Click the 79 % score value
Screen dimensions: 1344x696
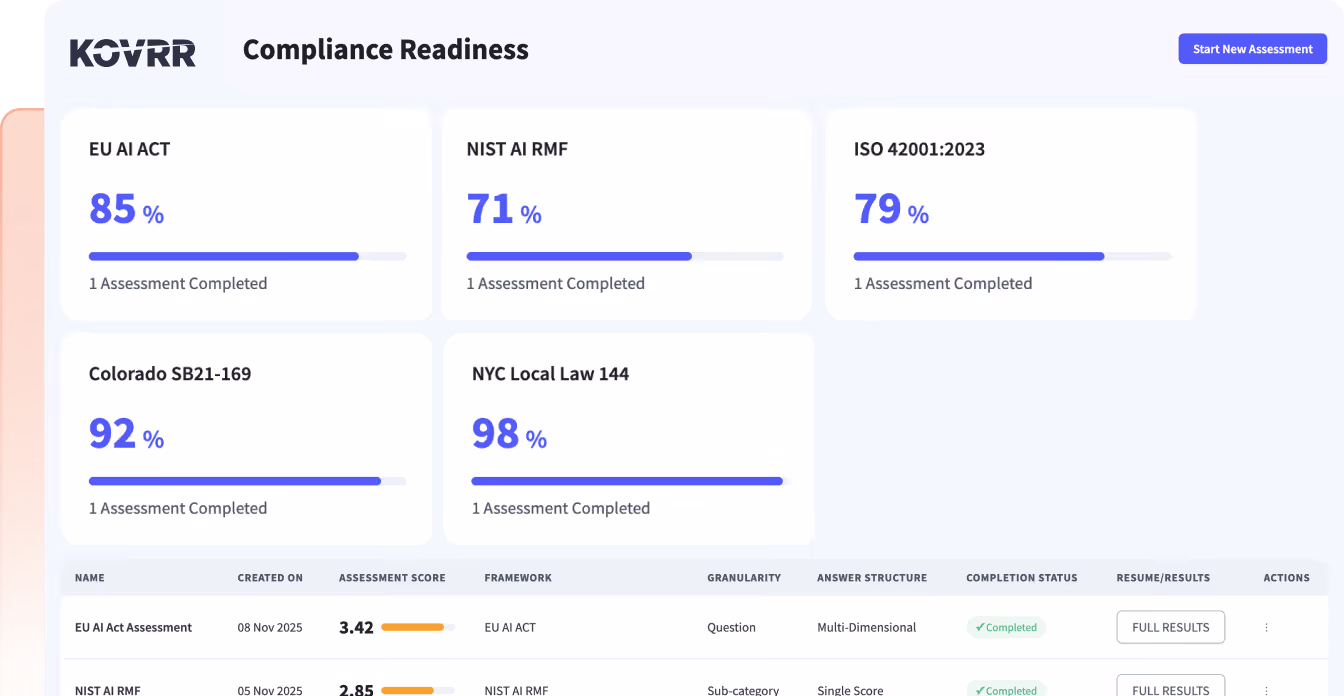click(891, 209)
